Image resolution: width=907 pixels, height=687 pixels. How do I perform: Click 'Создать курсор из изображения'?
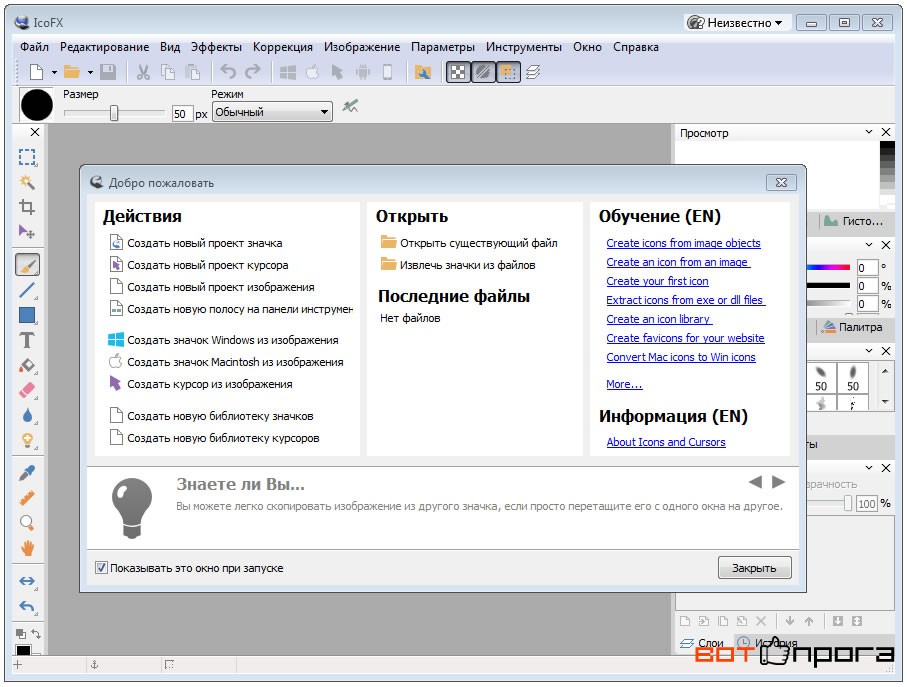201,384
